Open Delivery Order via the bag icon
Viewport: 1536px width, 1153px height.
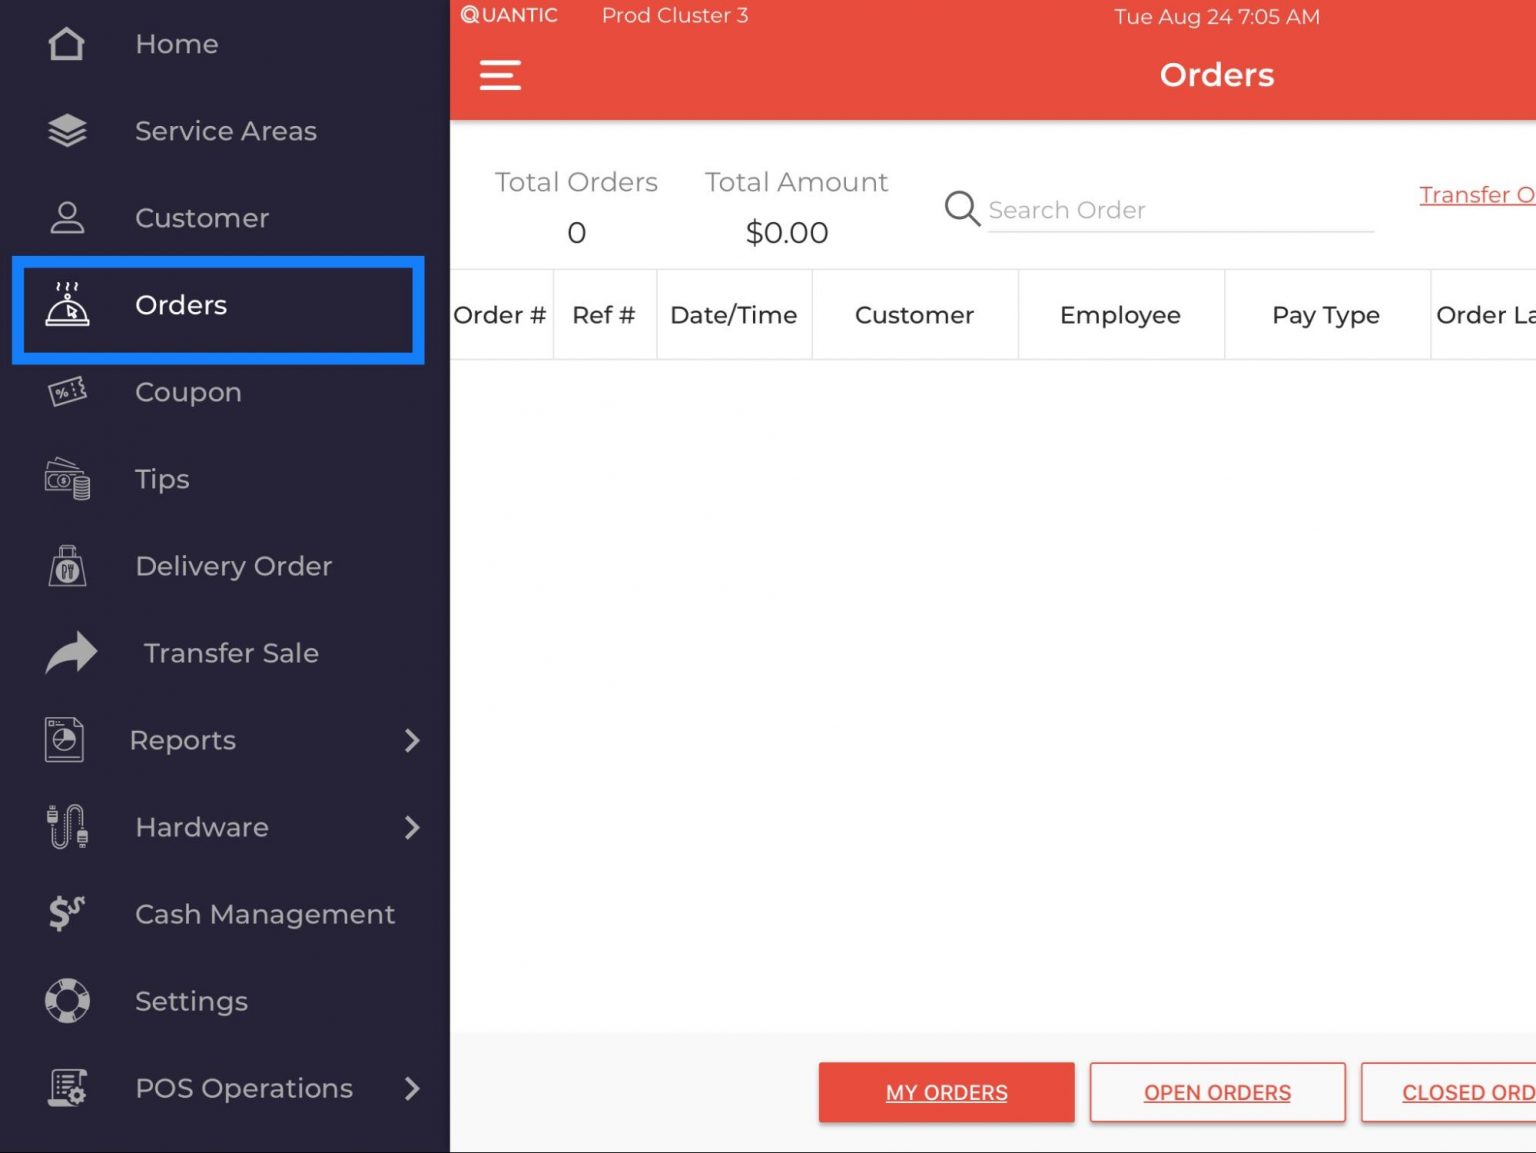click(x=66, y=566)
